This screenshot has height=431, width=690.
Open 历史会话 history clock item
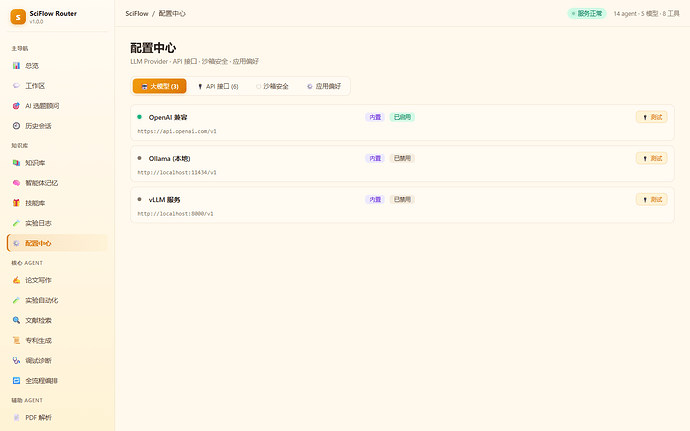point(57,126)
